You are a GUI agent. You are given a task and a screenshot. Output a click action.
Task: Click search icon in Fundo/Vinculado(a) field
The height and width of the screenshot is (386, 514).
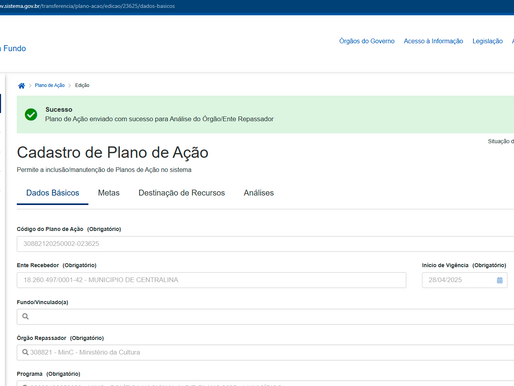click(25, 316)
